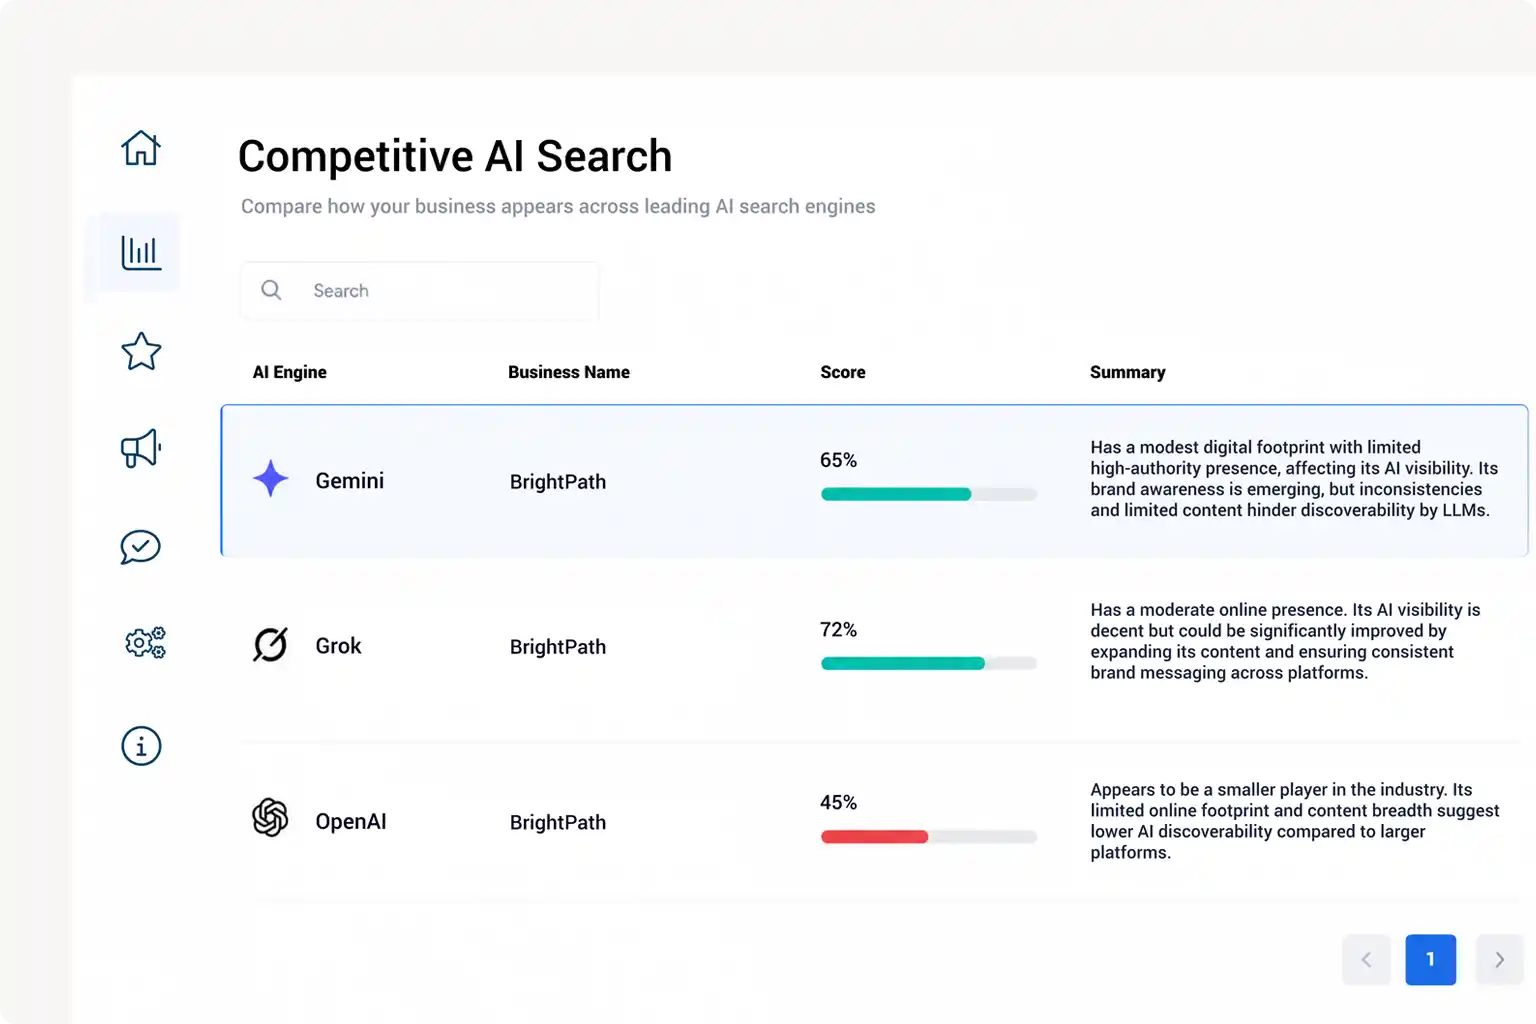Go to previous page arrow
Viewport: 1536px width, 1024px height.
[1366, 960]
